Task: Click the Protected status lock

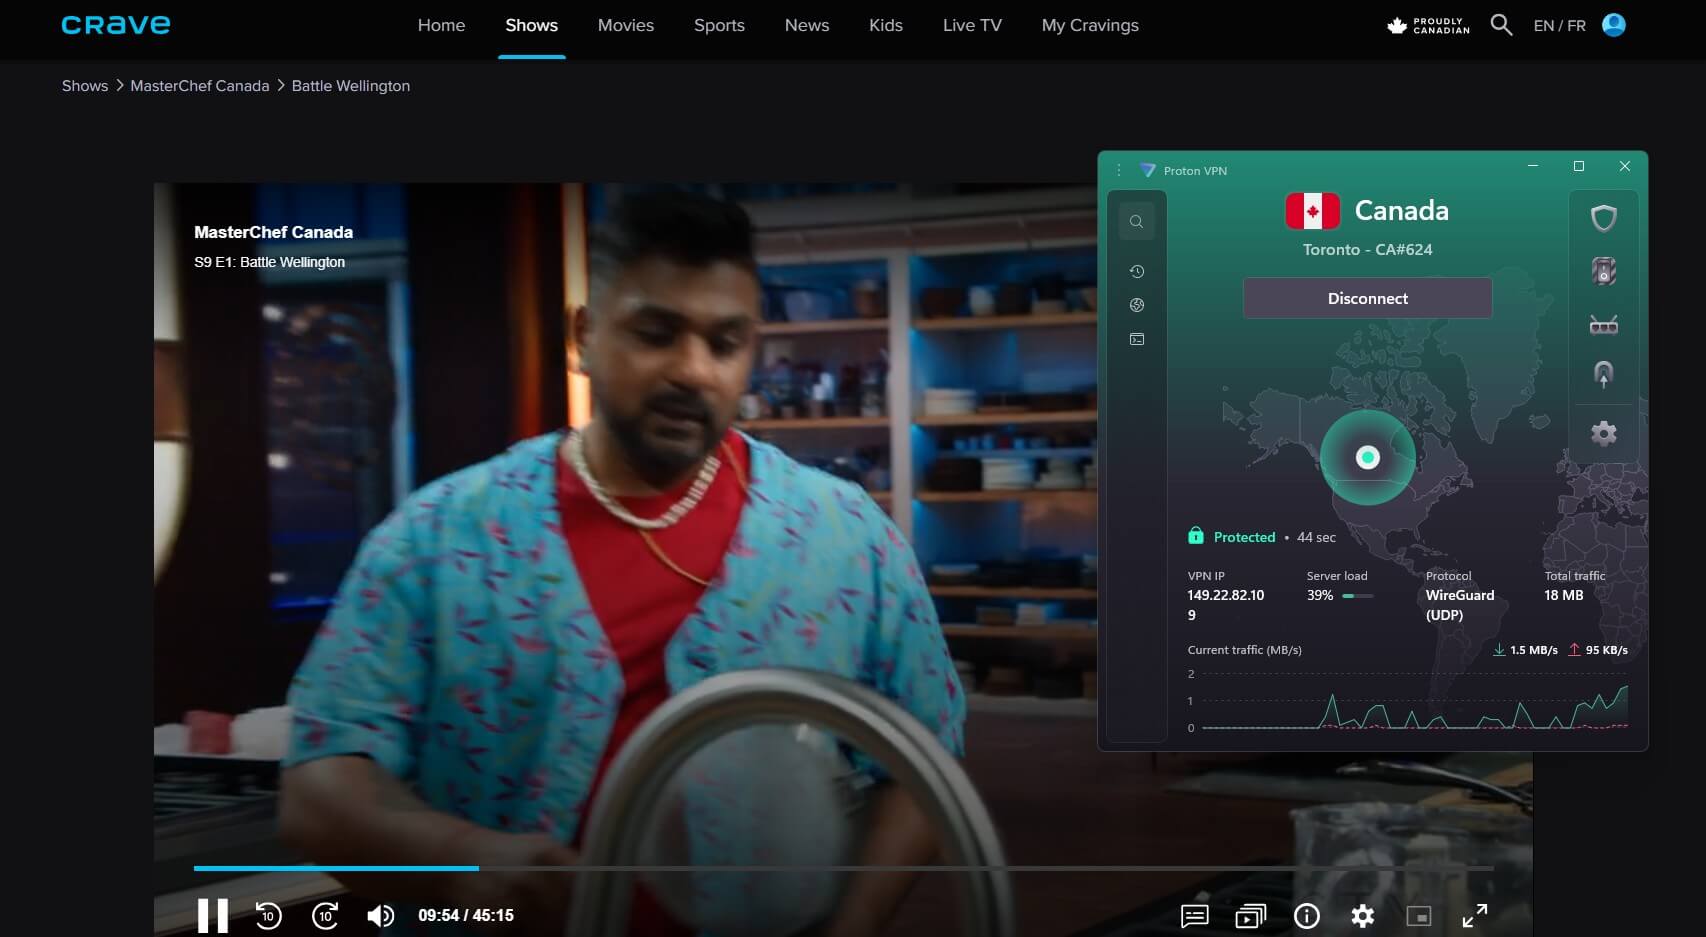Action: [1196, 536]
